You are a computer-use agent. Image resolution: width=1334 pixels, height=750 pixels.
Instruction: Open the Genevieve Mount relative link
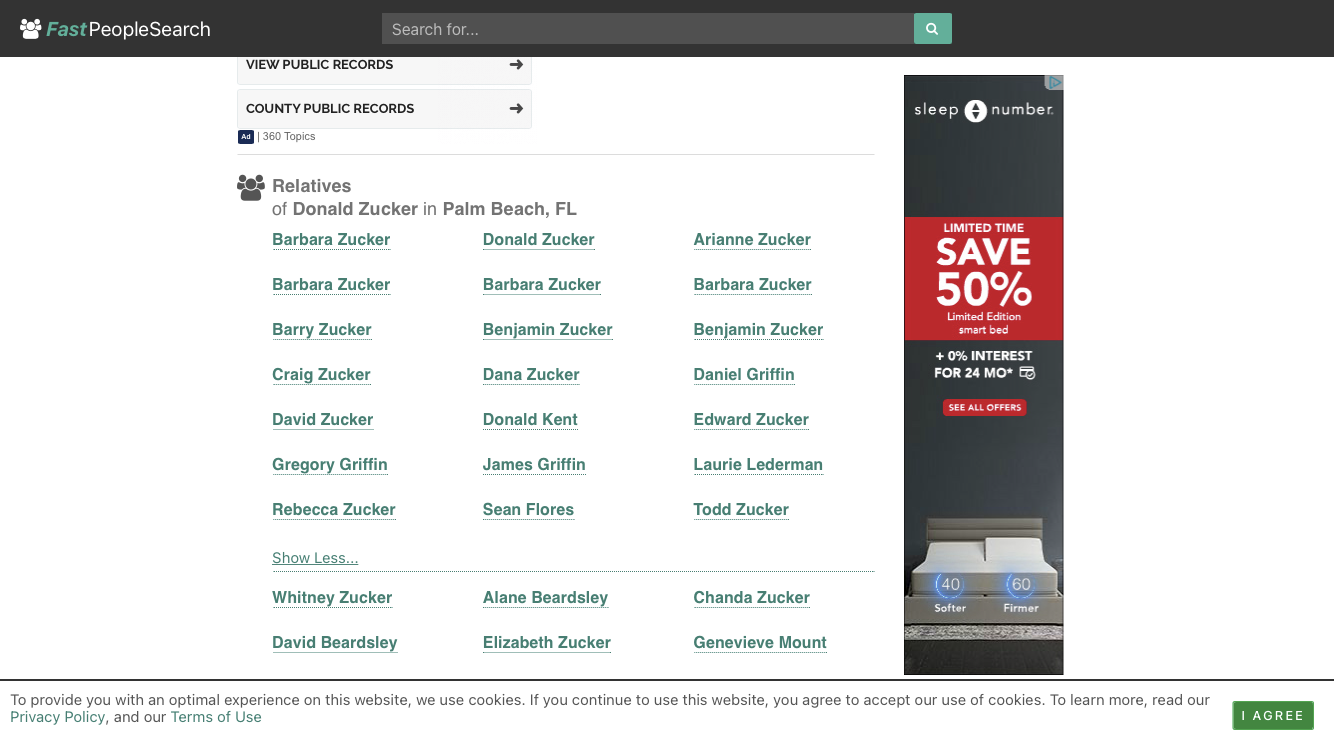coord(760,643)
